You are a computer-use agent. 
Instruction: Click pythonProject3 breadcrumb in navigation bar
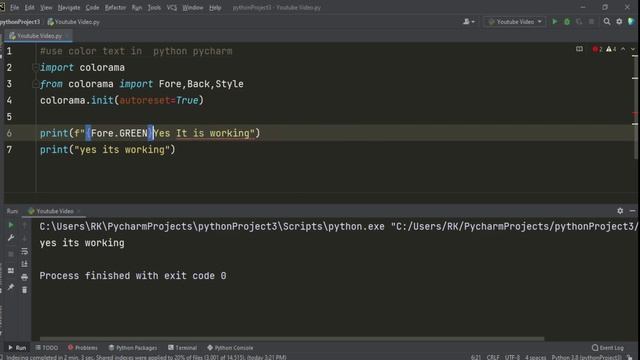(20, 22)
